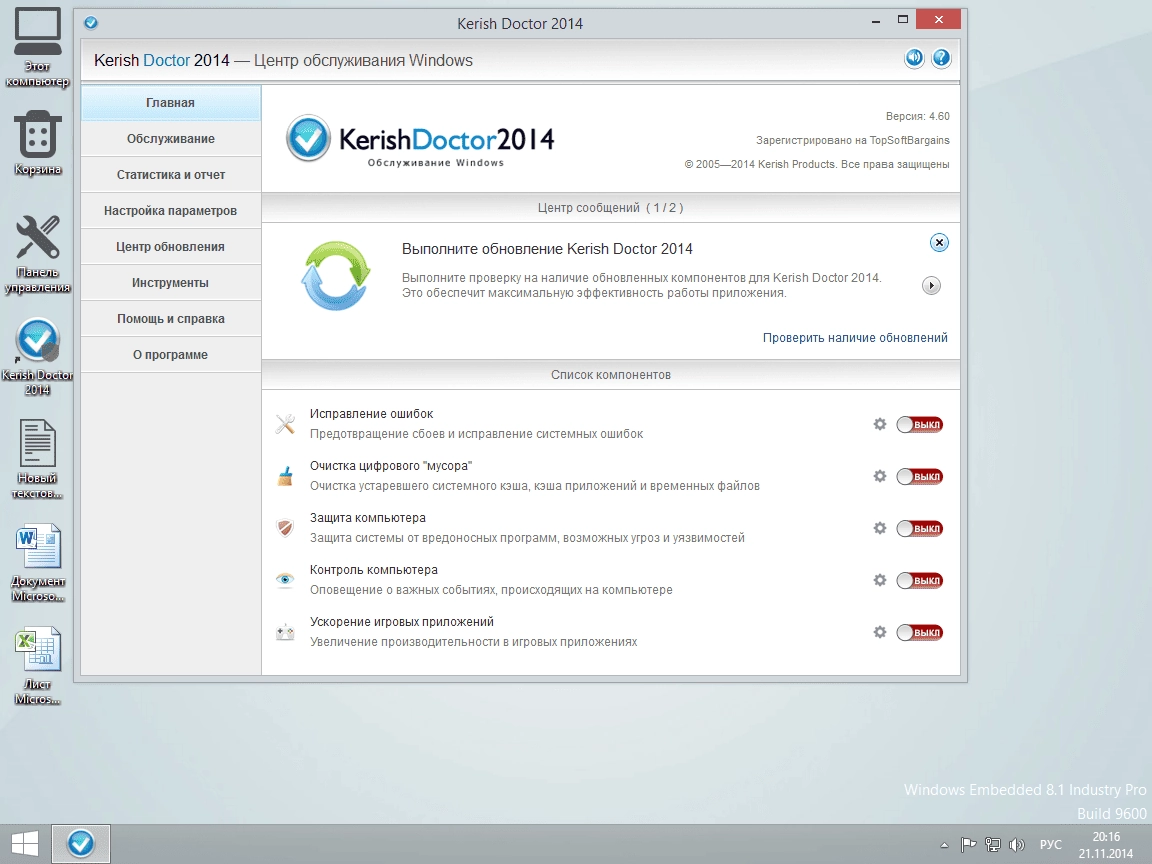Screen dimensions: 1152x864
Task: Open Этот компьютер desktop icon
Action: [x=37, y=48]
